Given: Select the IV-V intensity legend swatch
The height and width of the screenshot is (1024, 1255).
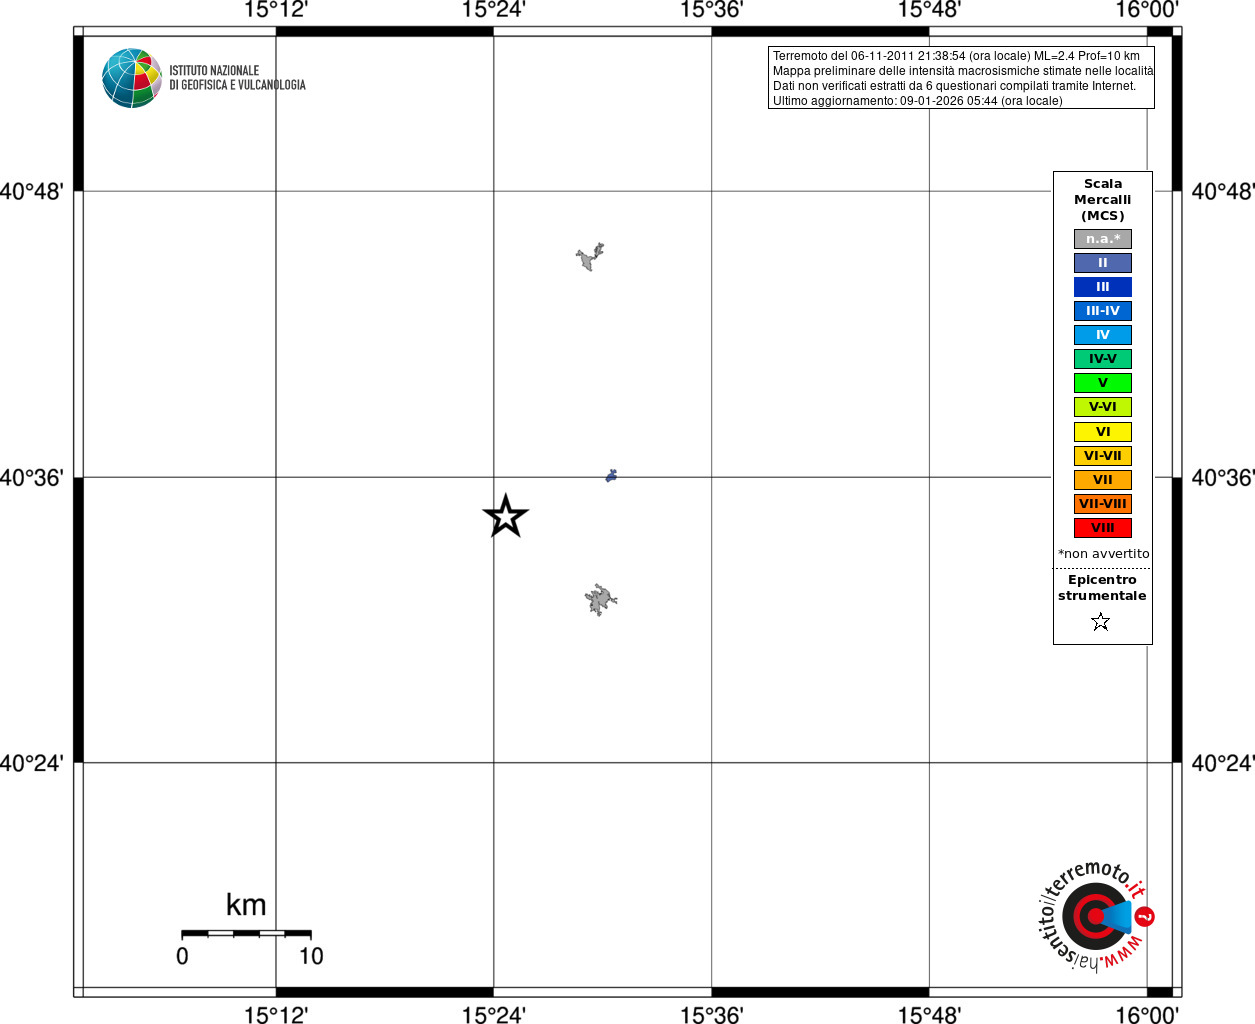Looking at the screenshot, I should click(1103, 359).
